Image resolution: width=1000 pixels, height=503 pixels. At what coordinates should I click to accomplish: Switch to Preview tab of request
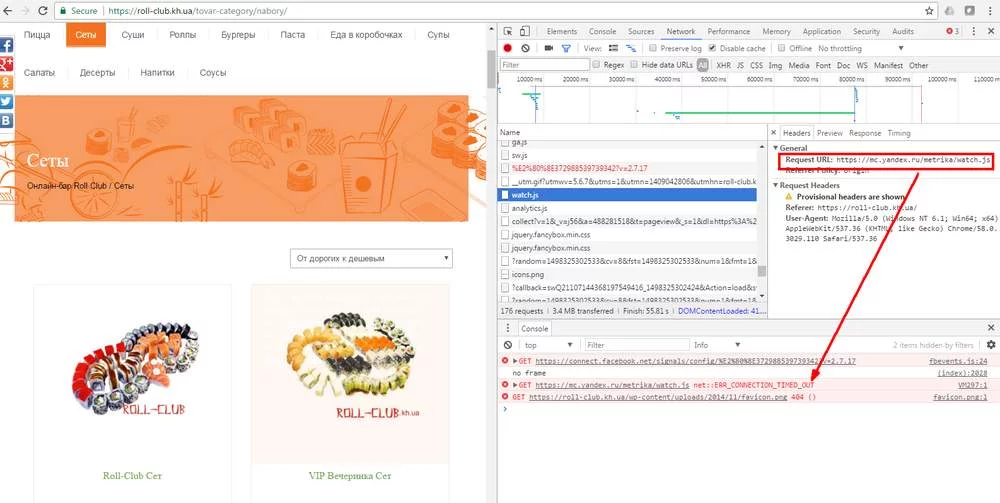[x=830, y=133]
